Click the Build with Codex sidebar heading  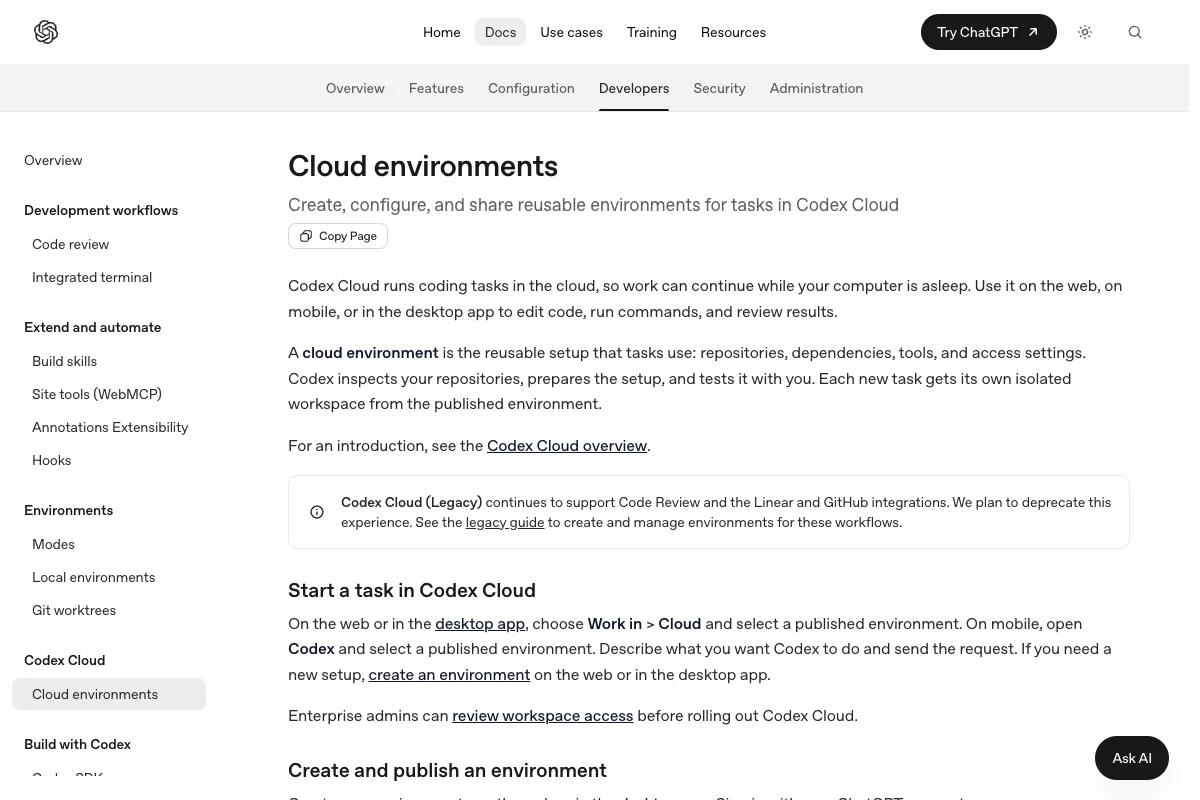[x=77, y=744]
